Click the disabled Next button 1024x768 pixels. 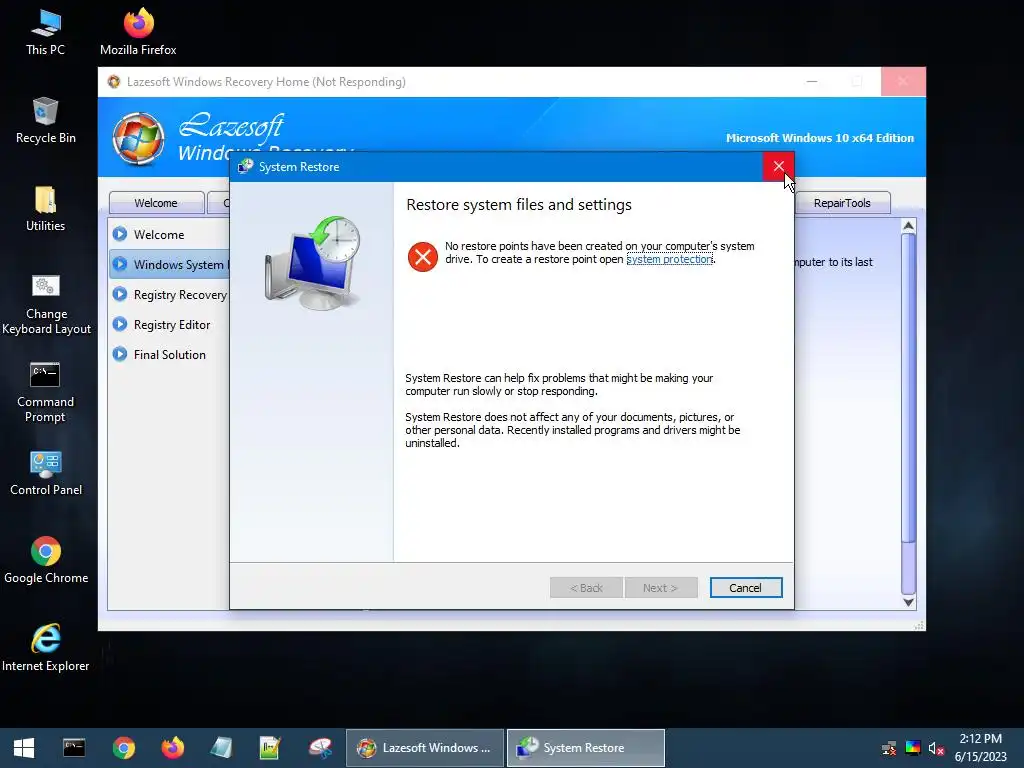click(660, 588)
